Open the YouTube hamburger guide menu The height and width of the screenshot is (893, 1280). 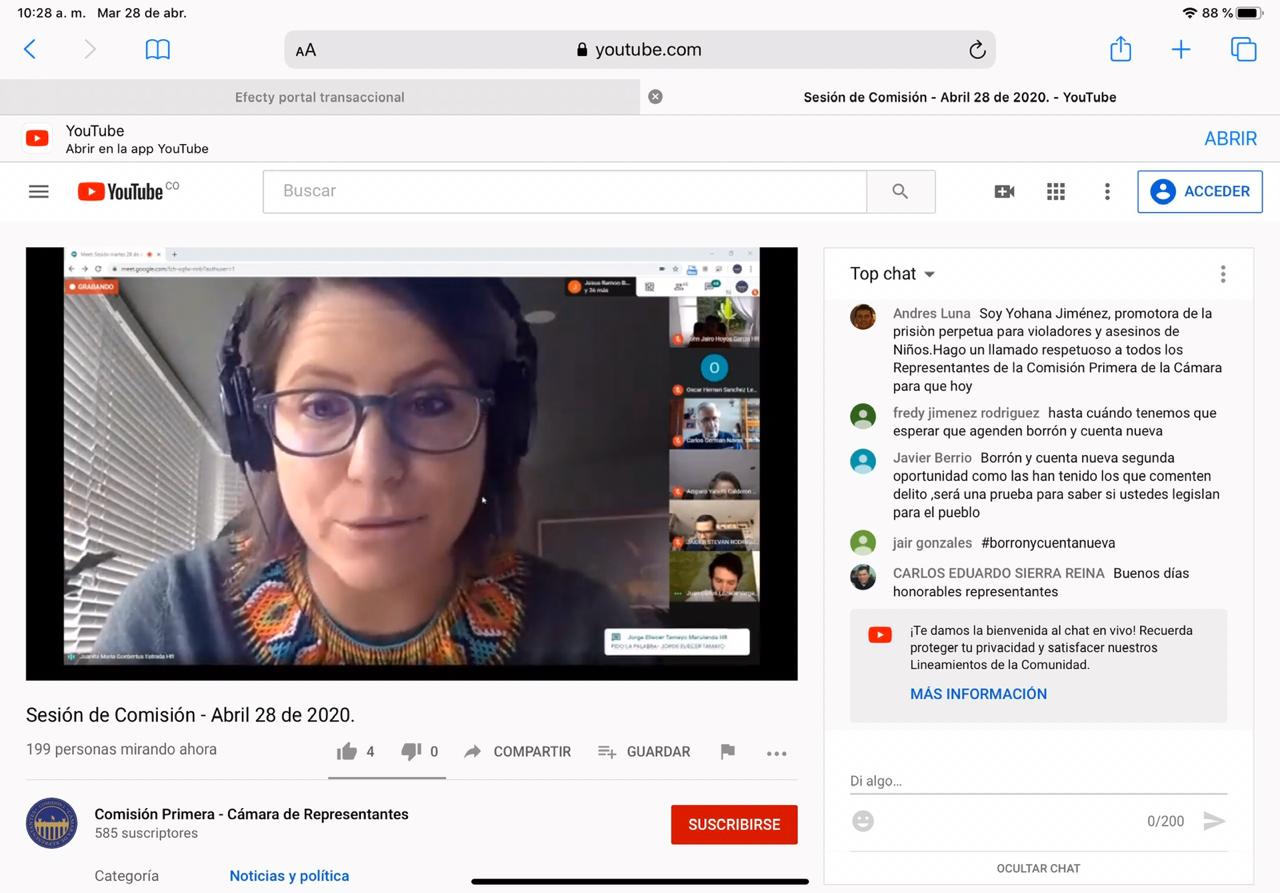(x=39, y=192)
